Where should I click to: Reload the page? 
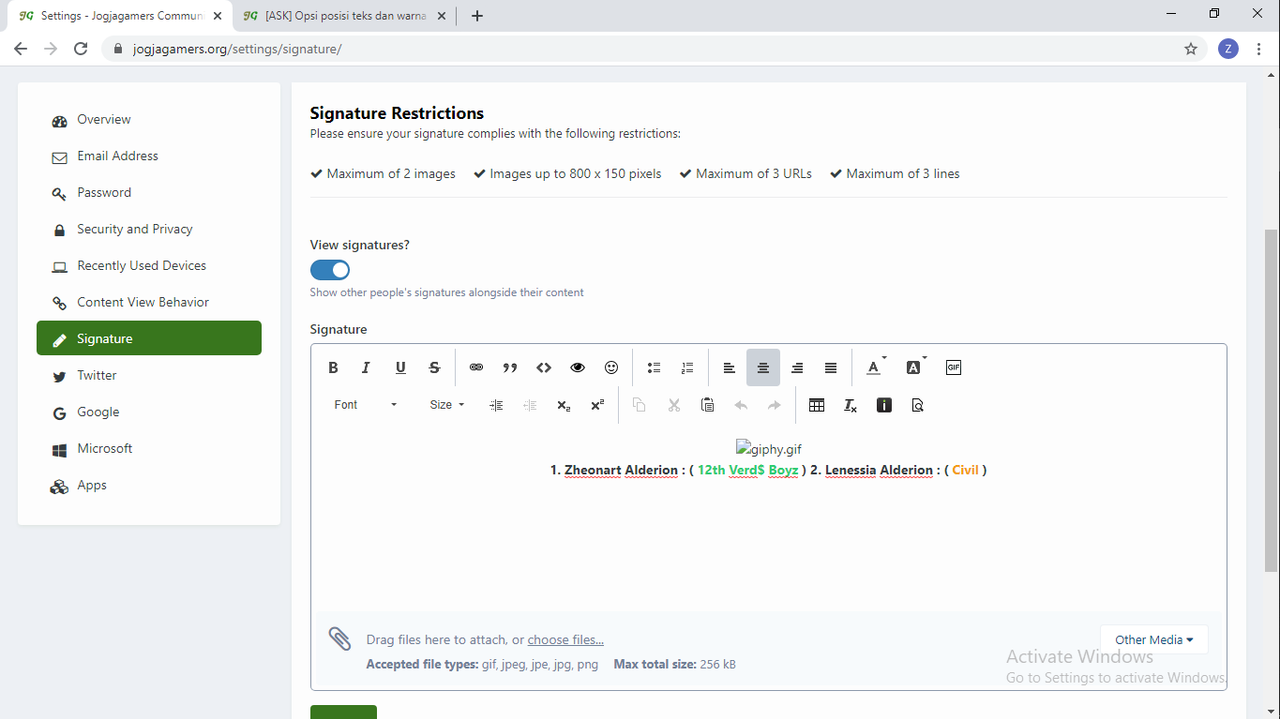tap(81, 48)
